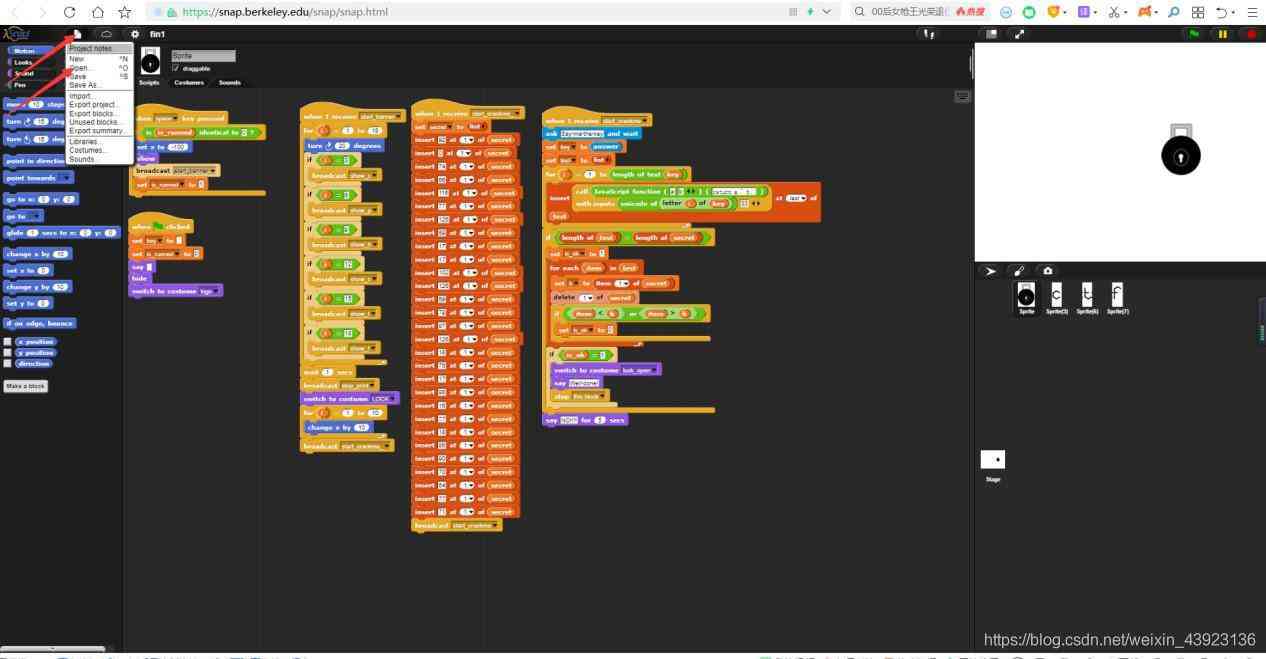The height and width of the screenshot is (659, 1266).
Task: Choose Libraries... from the project menu
Action: pos(84,141)
